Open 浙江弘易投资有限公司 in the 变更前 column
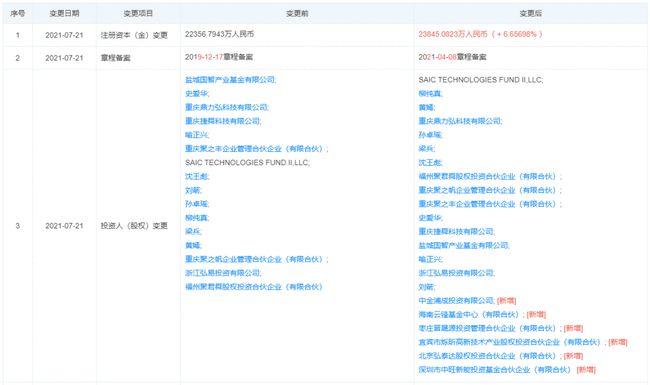 coord(223,273)
